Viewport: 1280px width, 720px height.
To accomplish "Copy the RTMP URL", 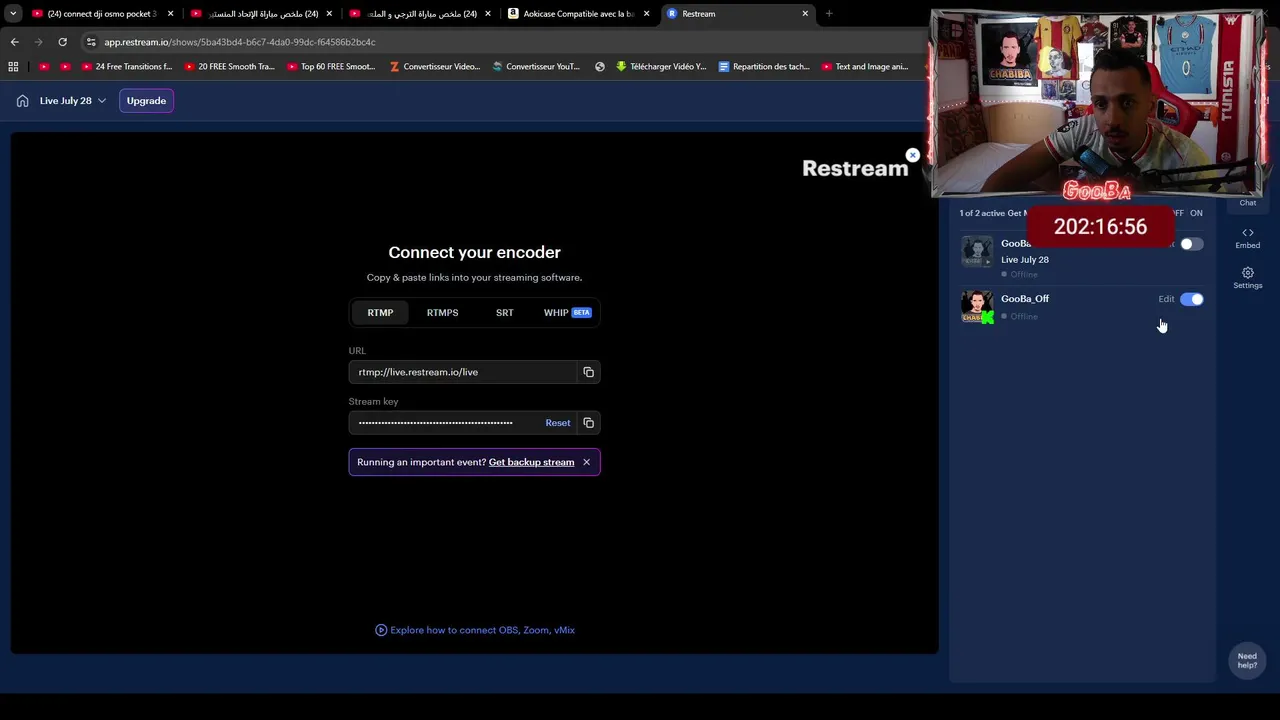I will [588, 372].
